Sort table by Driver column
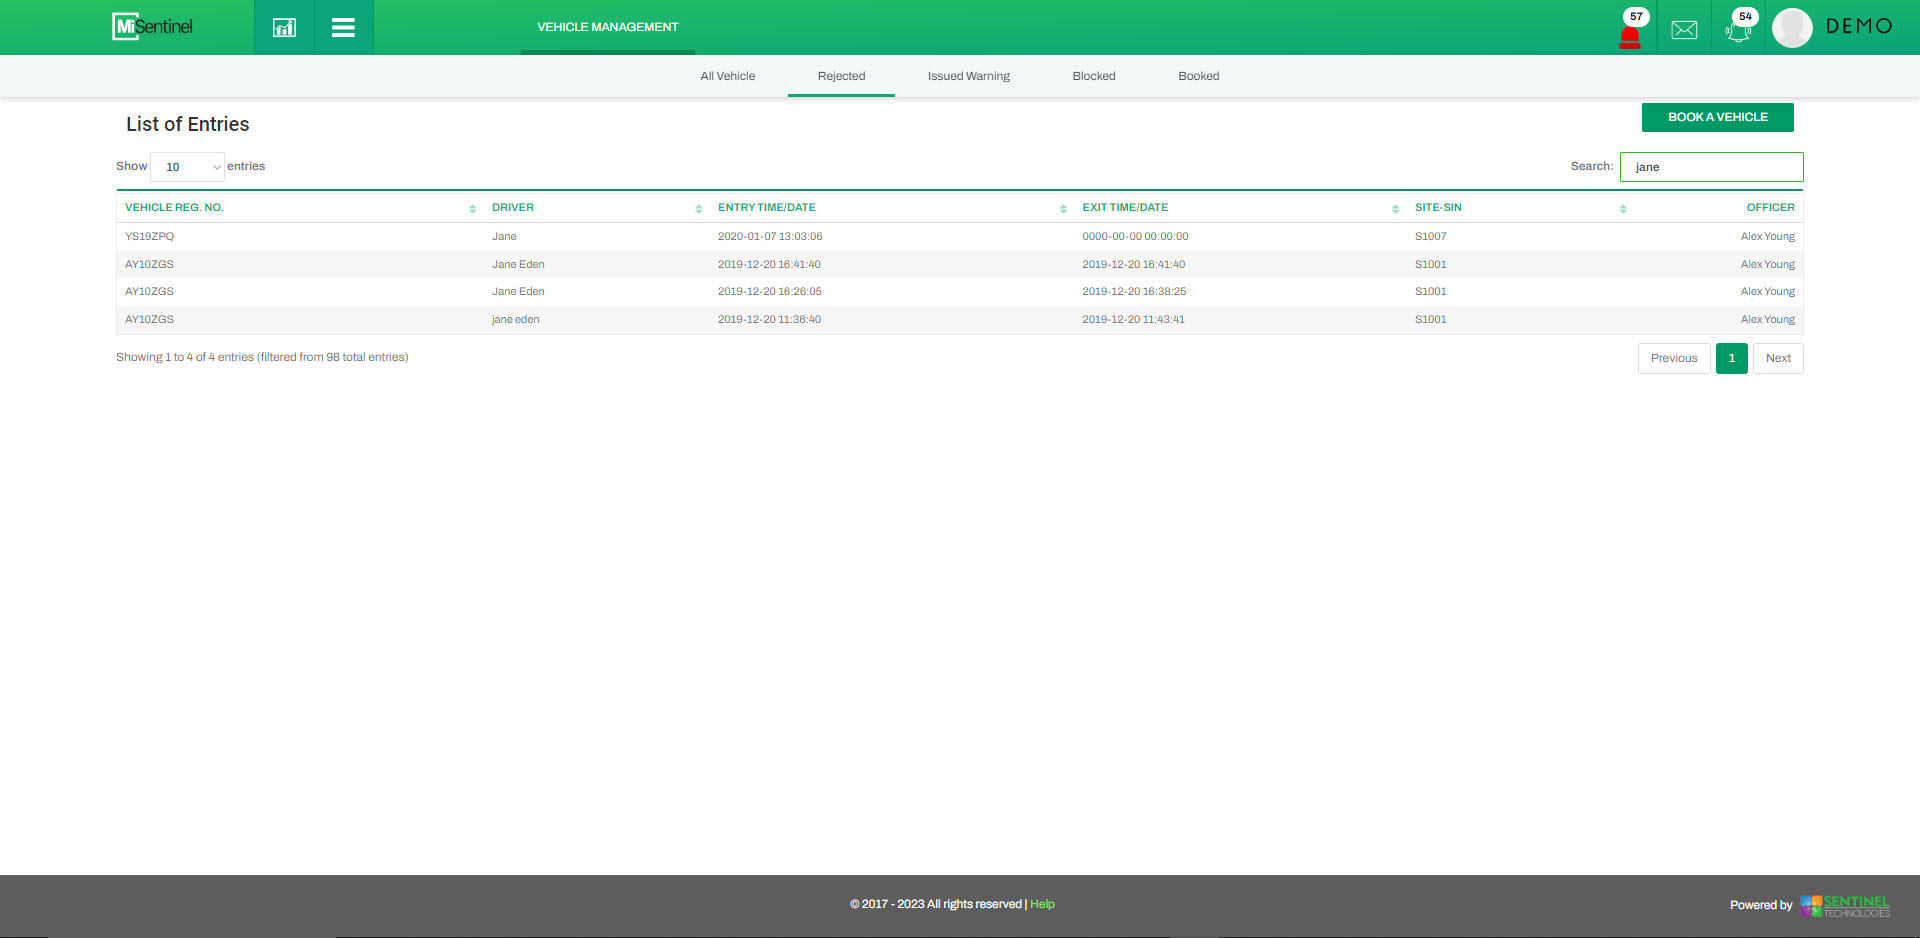The width and height of the screenshot is (1920, 938). point(513,208)
